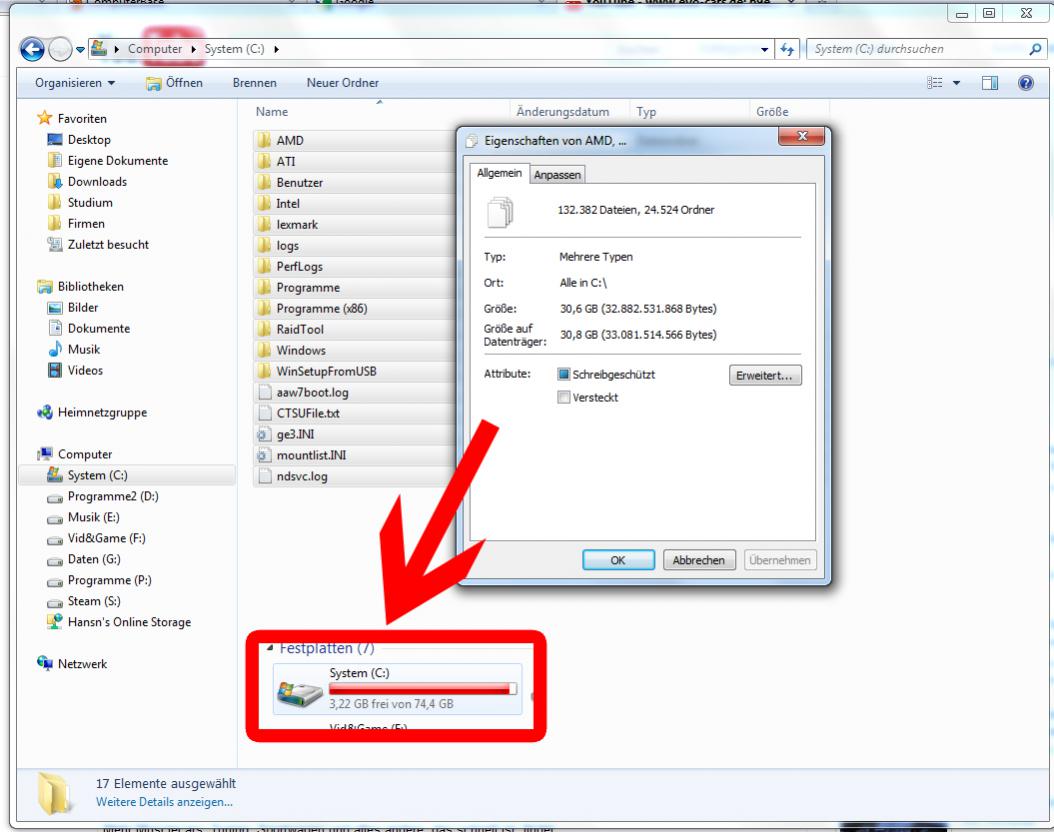
Task: Open Desktop in the Favoriten list
Action: (89, 140)
